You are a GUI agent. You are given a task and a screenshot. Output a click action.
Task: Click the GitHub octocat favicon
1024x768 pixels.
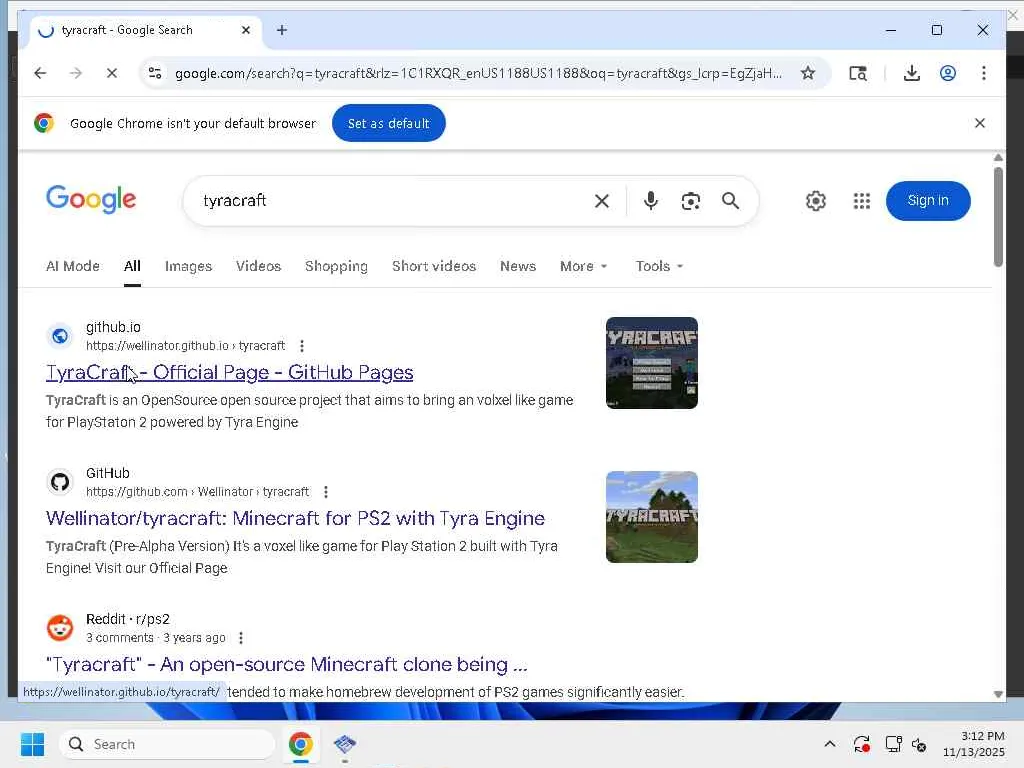click(60, 482)
